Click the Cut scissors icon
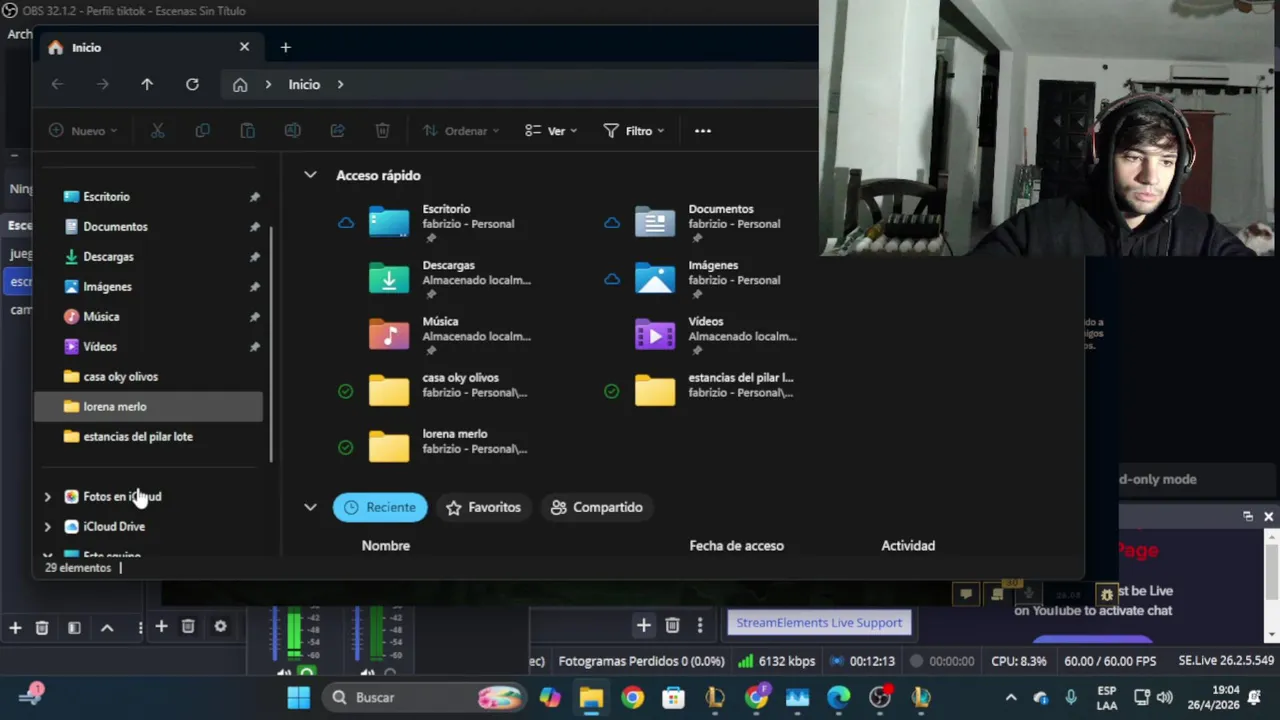The height and width of the screenshot is (720, 1280). pyautogui.click(x=157, y=131)
